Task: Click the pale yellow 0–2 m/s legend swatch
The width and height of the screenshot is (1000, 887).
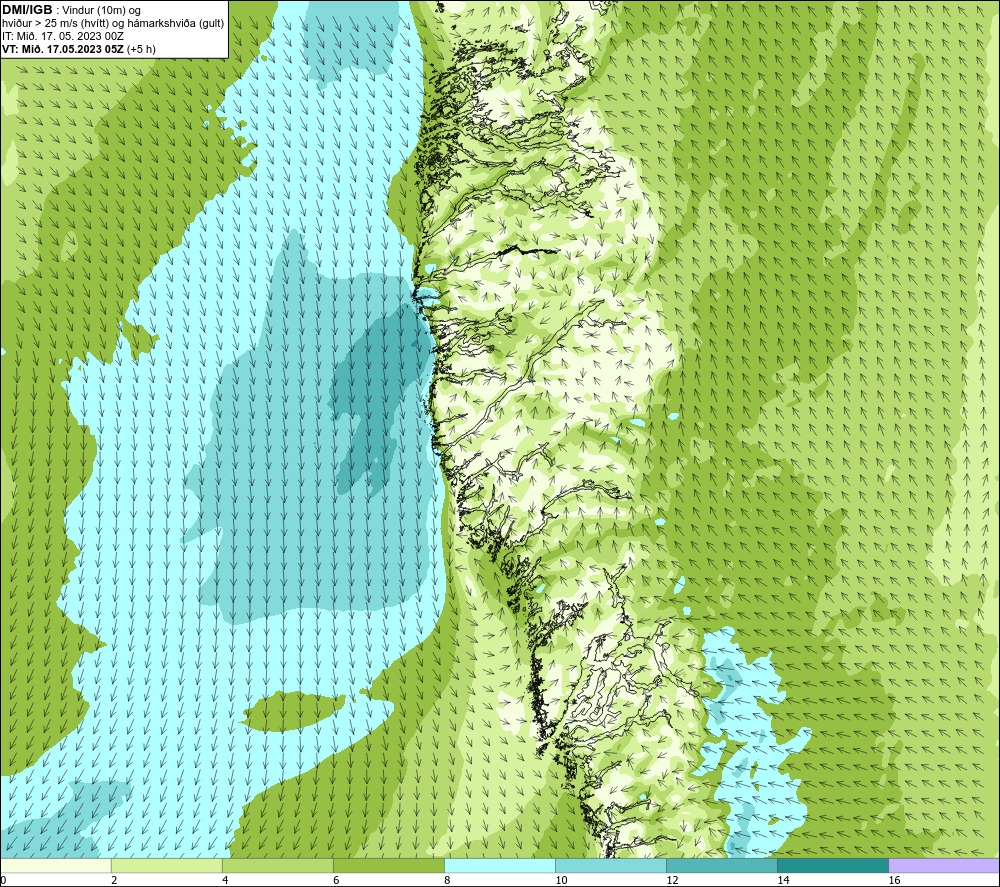Action: click(56, 865)
